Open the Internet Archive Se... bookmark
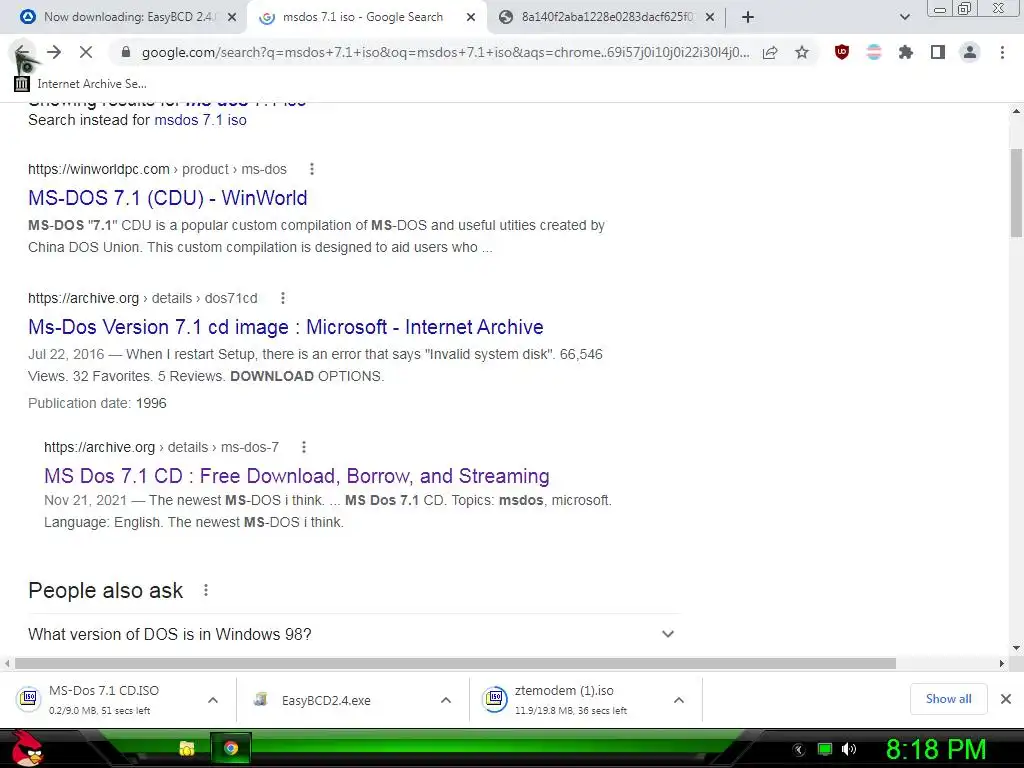 point(81,84)
